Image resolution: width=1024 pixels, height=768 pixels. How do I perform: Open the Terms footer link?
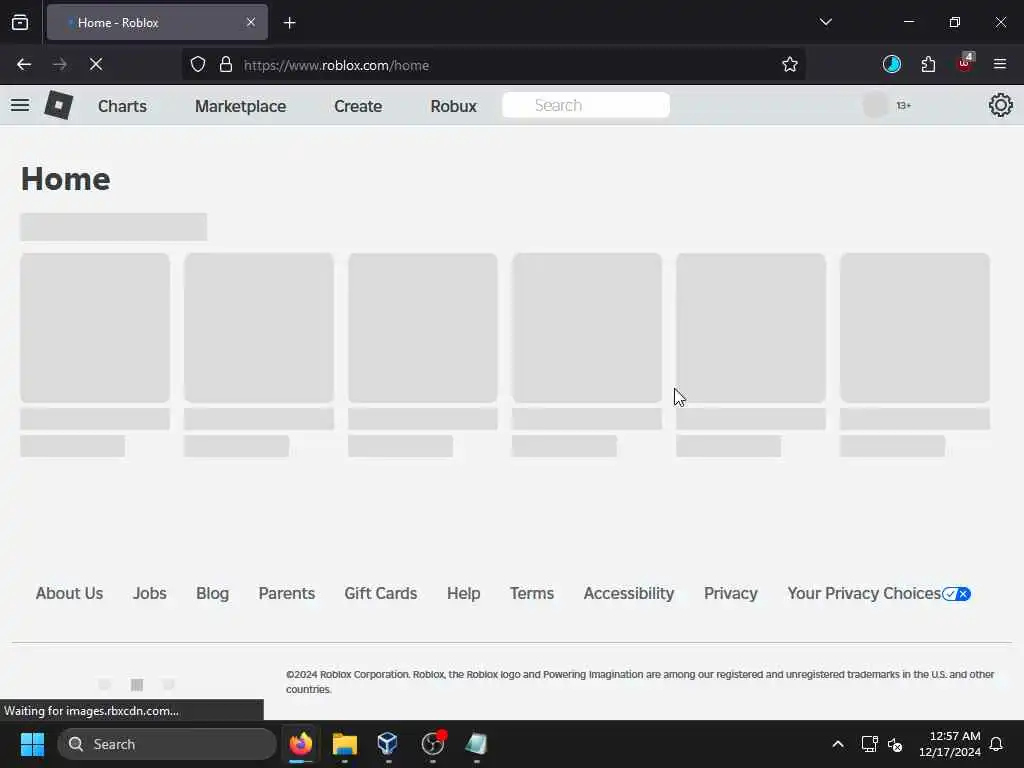coord(532,593)
